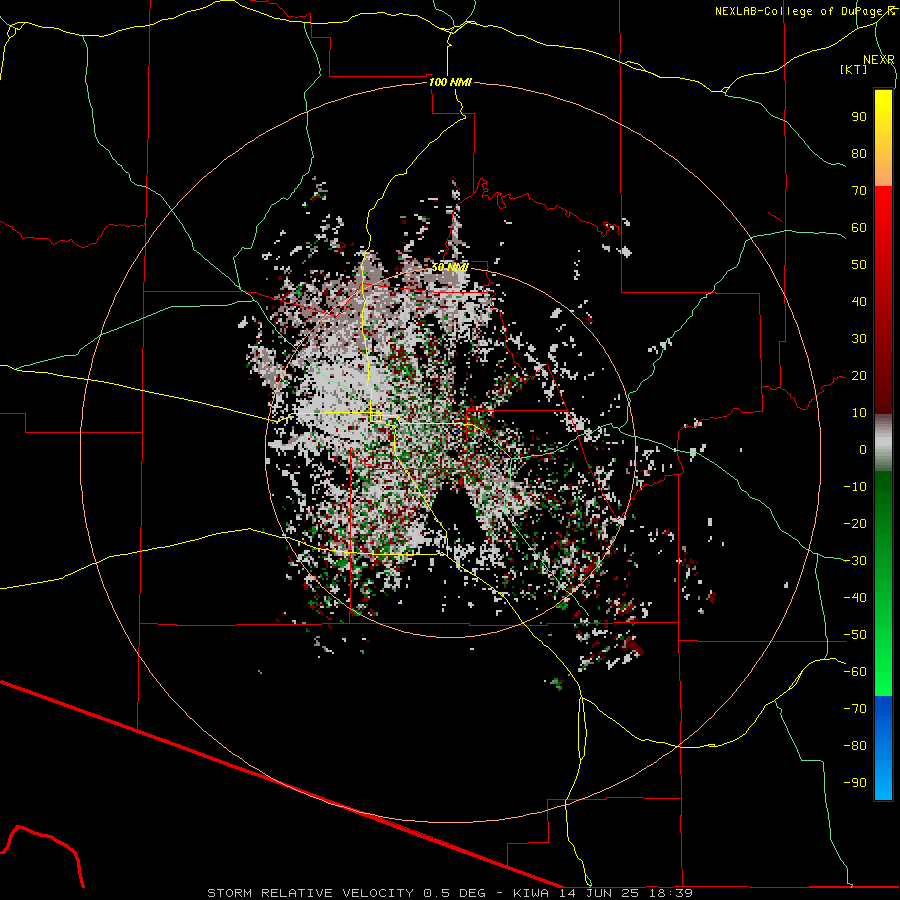Pick the yellow-orange segment of the velocity colorbar
The width and height of the screenshot is (900, 900).
click(x=883, y=138)
